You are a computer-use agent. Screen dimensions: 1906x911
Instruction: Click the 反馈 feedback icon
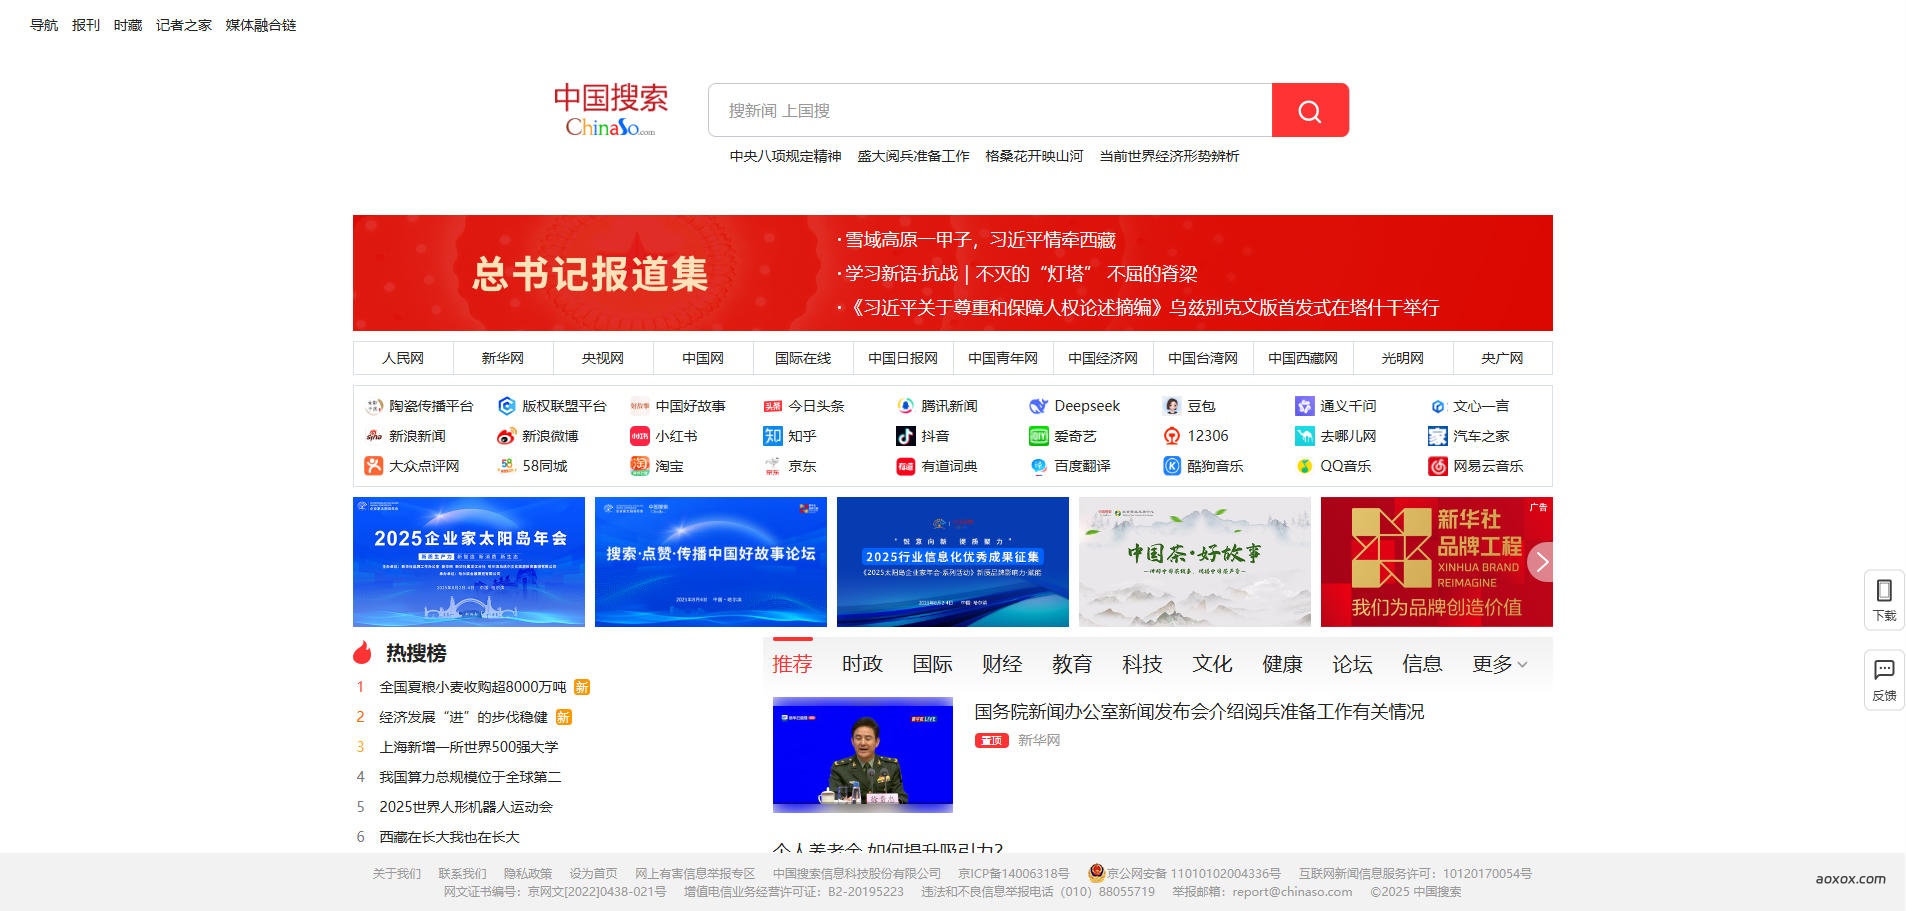click(1884, 678)
